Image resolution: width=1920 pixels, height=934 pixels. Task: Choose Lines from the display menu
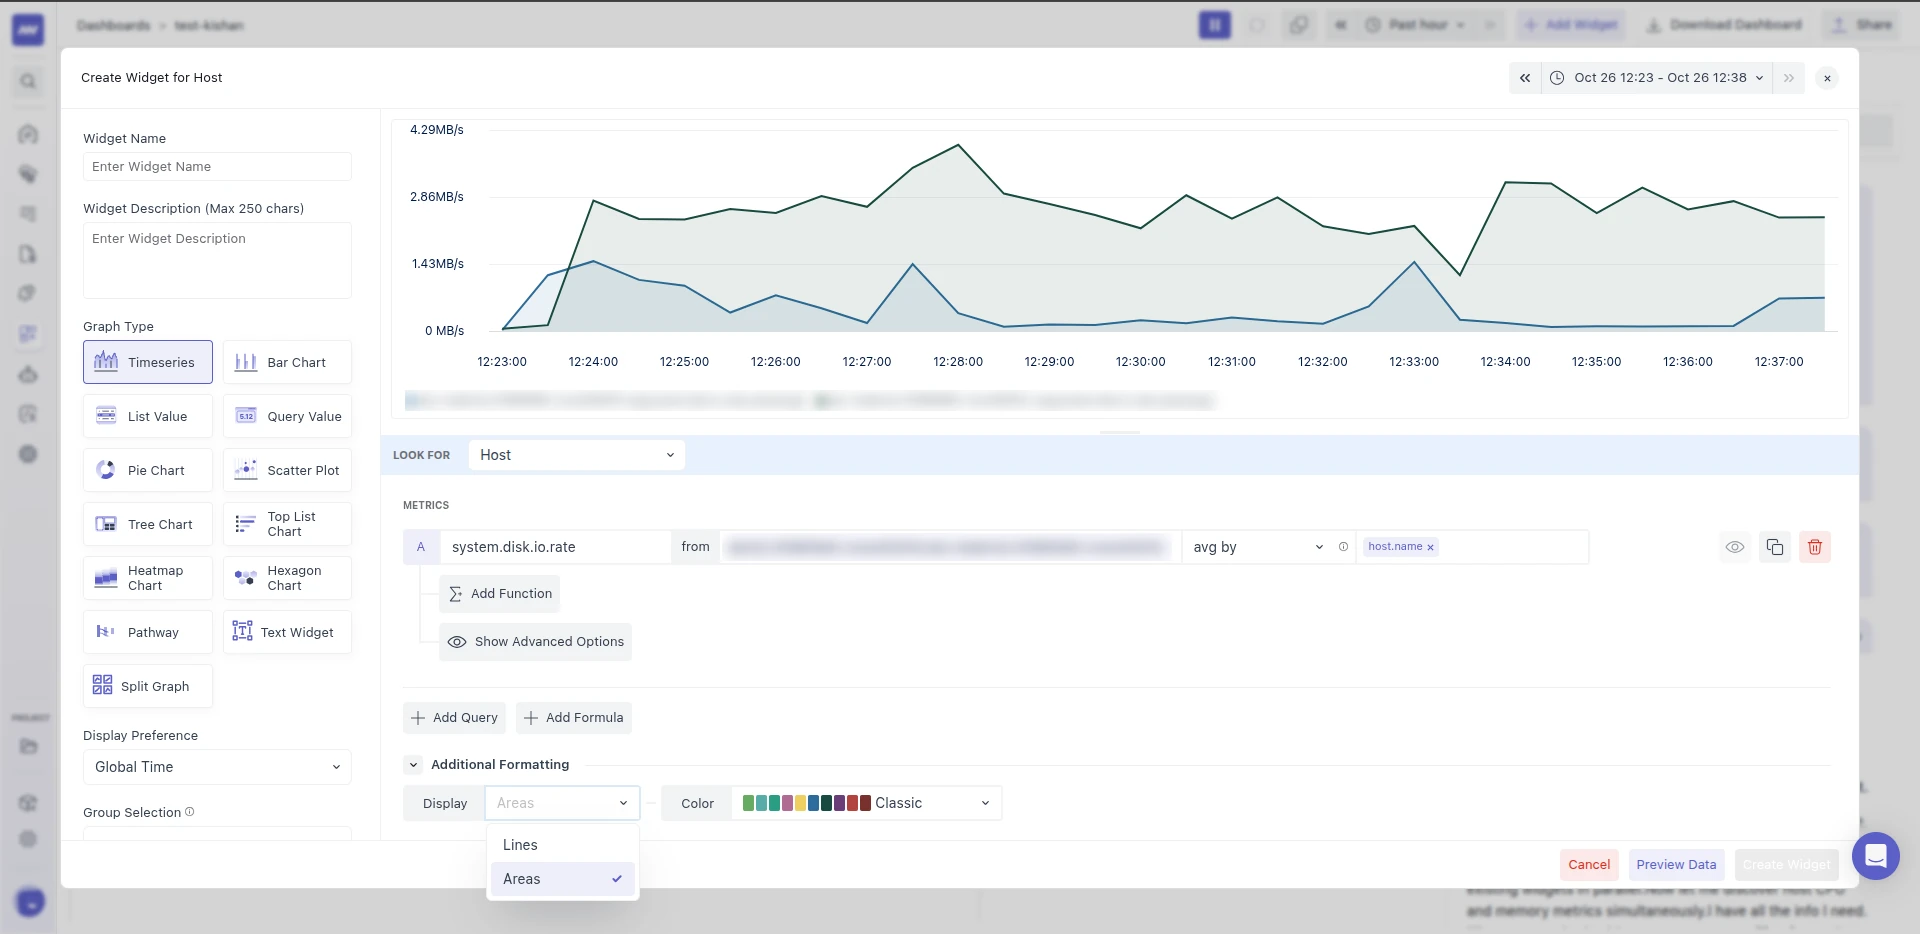coord(563,845)
